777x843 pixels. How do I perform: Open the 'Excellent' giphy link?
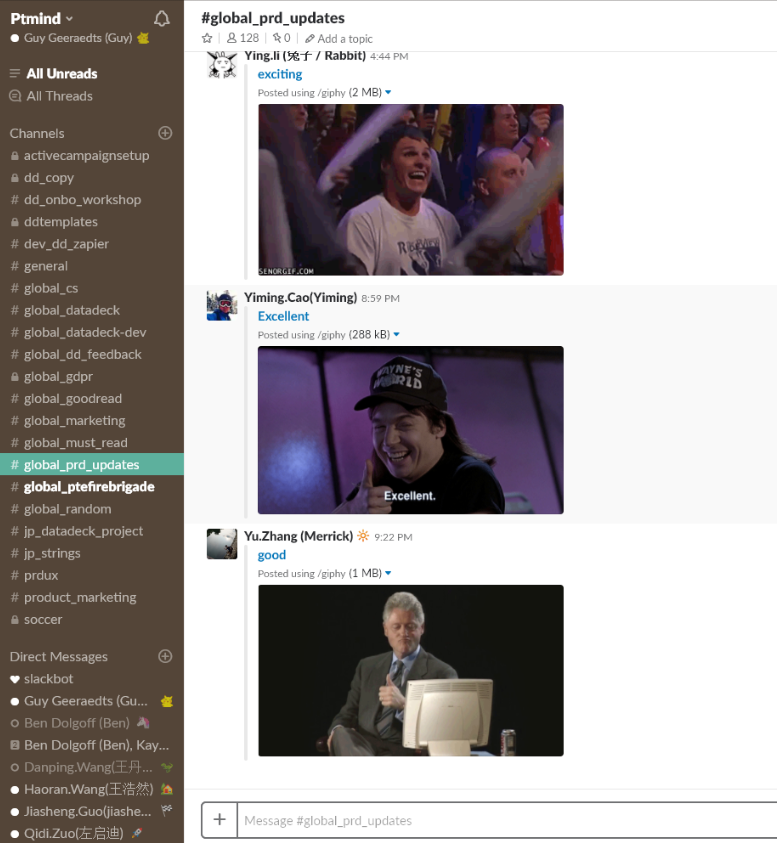pos(283,316)
